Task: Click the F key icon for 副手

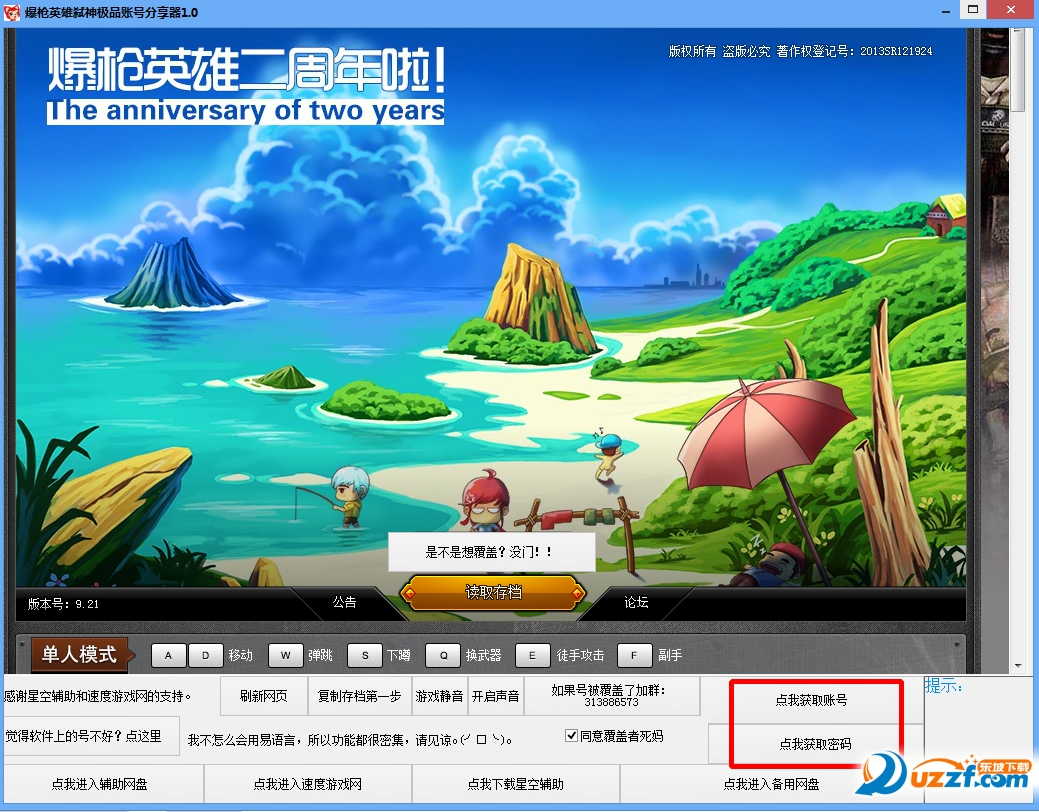Action: 634,656
